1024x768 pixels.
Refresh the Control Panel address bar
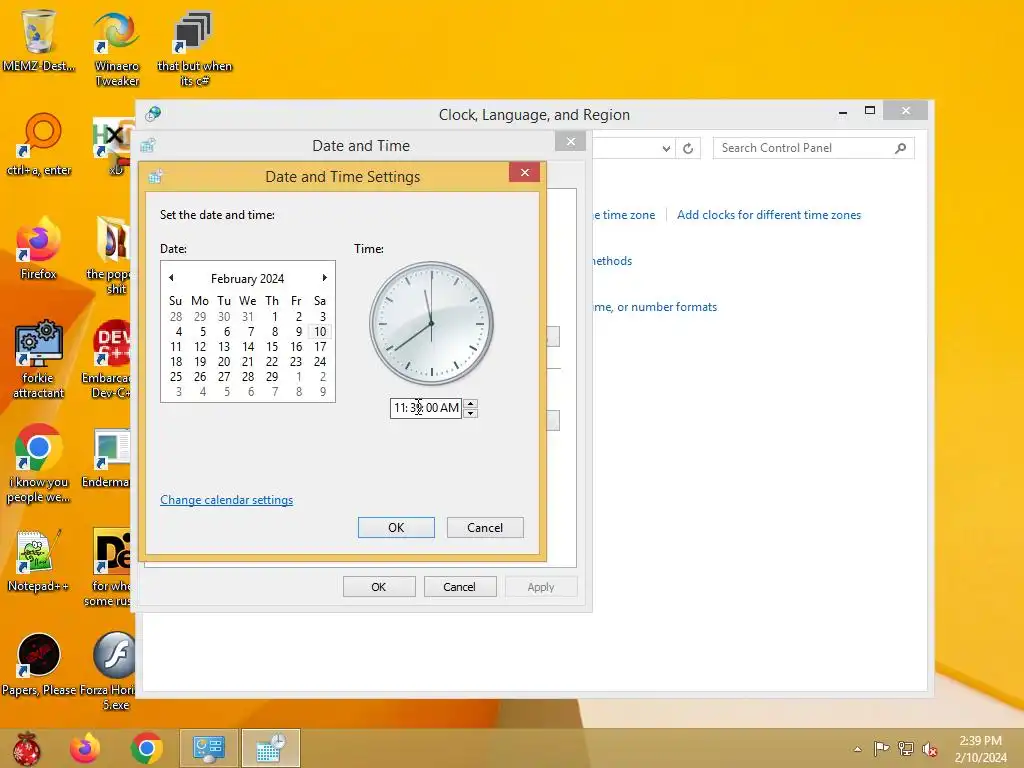coord(688,148)
